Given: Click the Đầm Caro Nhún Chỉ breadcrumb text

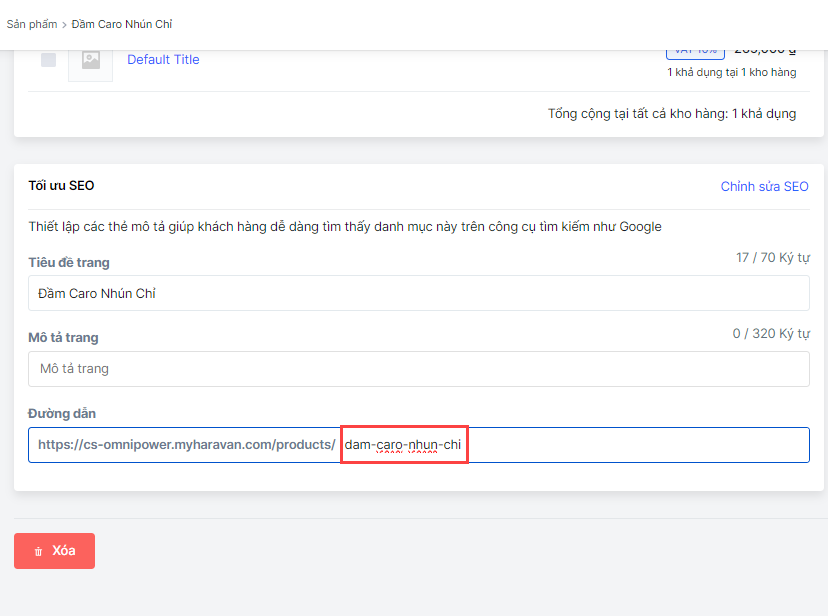Looking at the screenshot, I should point(122,24).
